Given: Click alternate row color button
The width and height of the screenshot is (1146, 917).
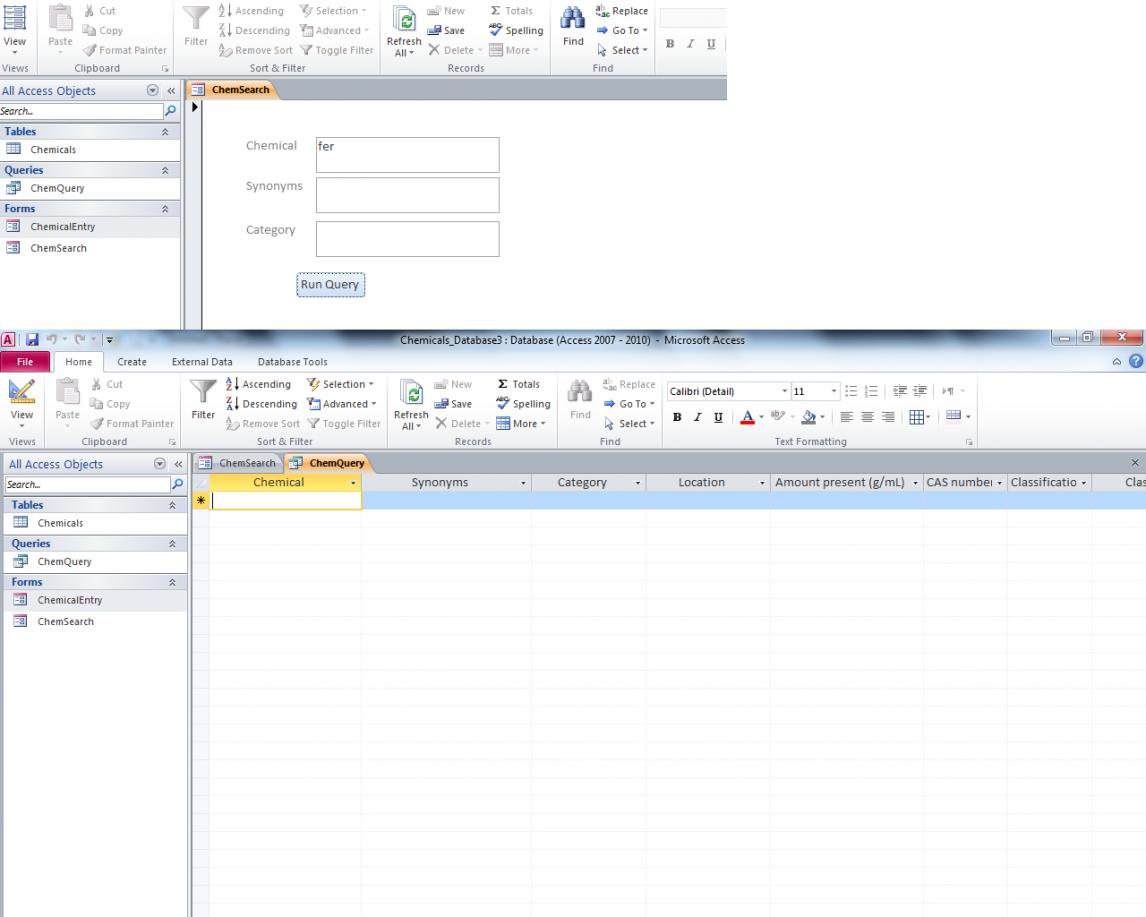Looking at the screenshot, I should pos(953,416).
